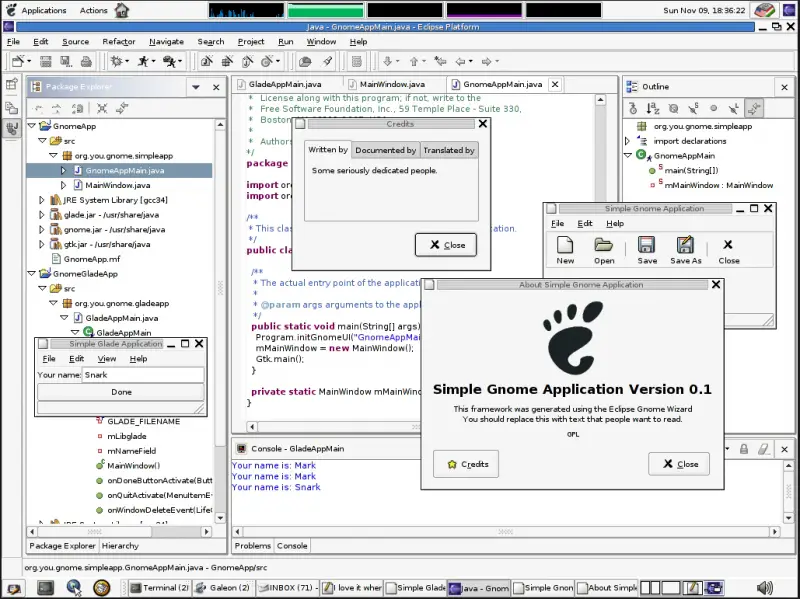The width and height of the screenshot is (800, 599).
Task: Expand the gtk.jar node
Action: click(x=42, y=244)
